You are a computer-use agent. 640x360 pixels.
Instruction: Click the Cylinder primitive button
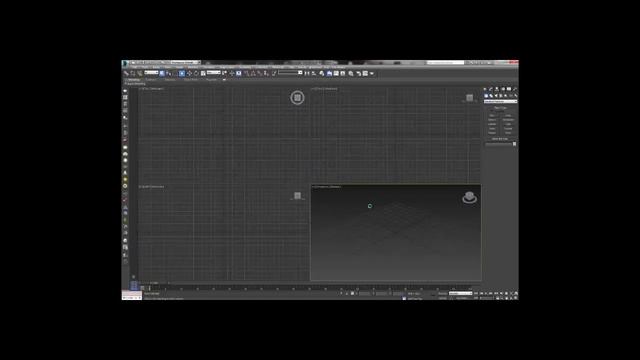pos(492,124)
